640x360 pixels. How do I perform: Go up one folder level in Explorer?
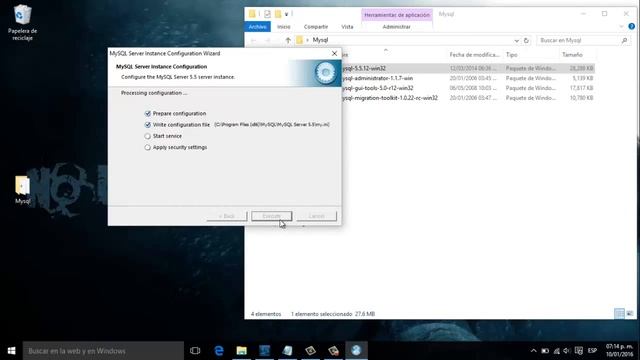click(288, 40)
